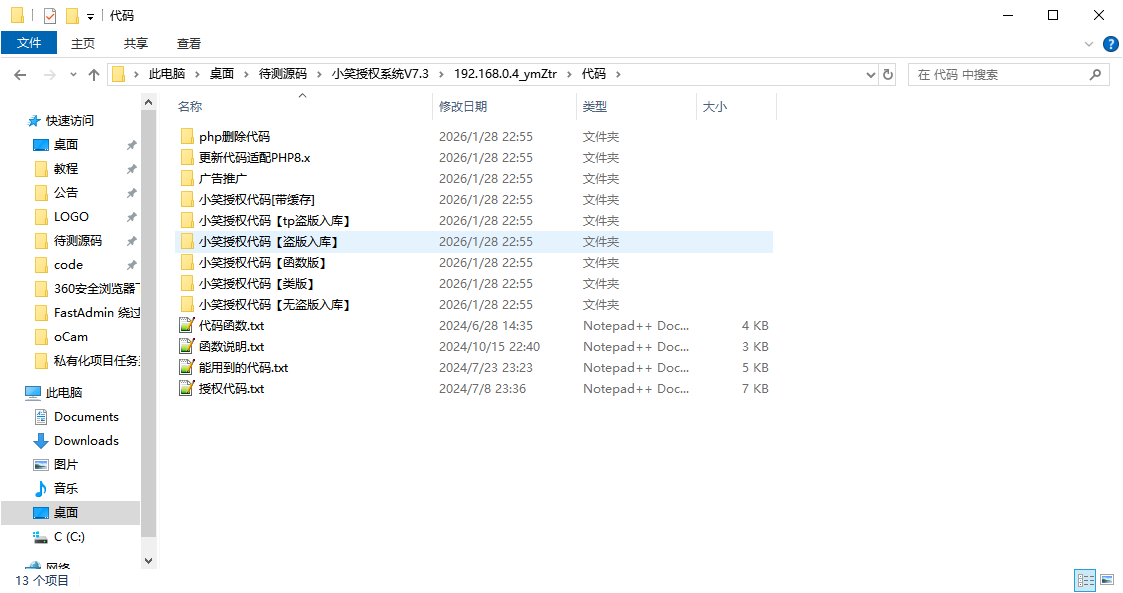Viewport: 1123px width, 593px height.
Task: Select the 能用到的代码.txt file icon
Action: 187,367
